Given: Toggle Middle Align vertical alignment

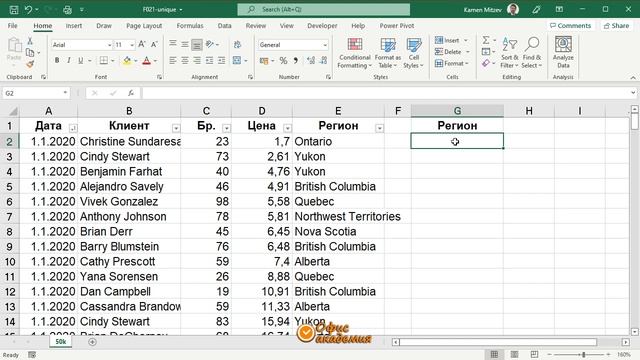Looking at the screenshot, I should click(x=185, y=44).
